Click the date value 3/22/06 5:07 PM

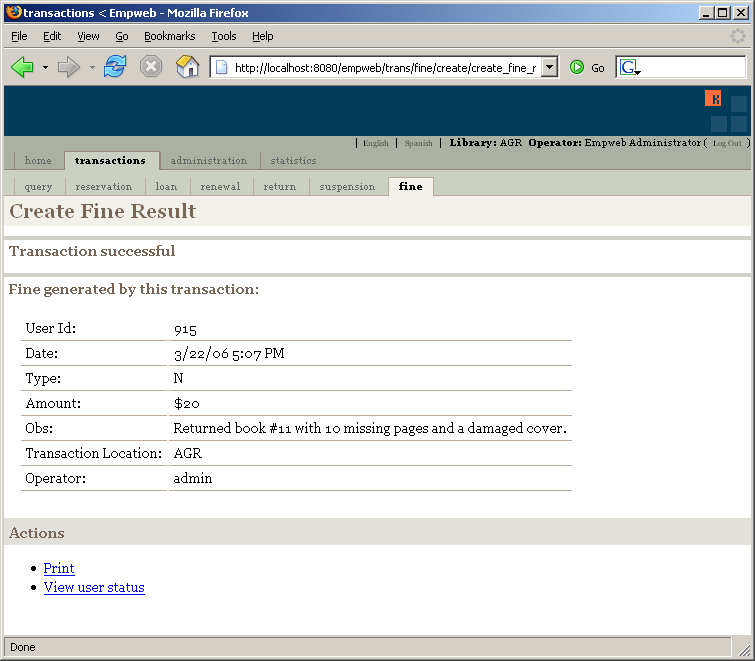229,354
